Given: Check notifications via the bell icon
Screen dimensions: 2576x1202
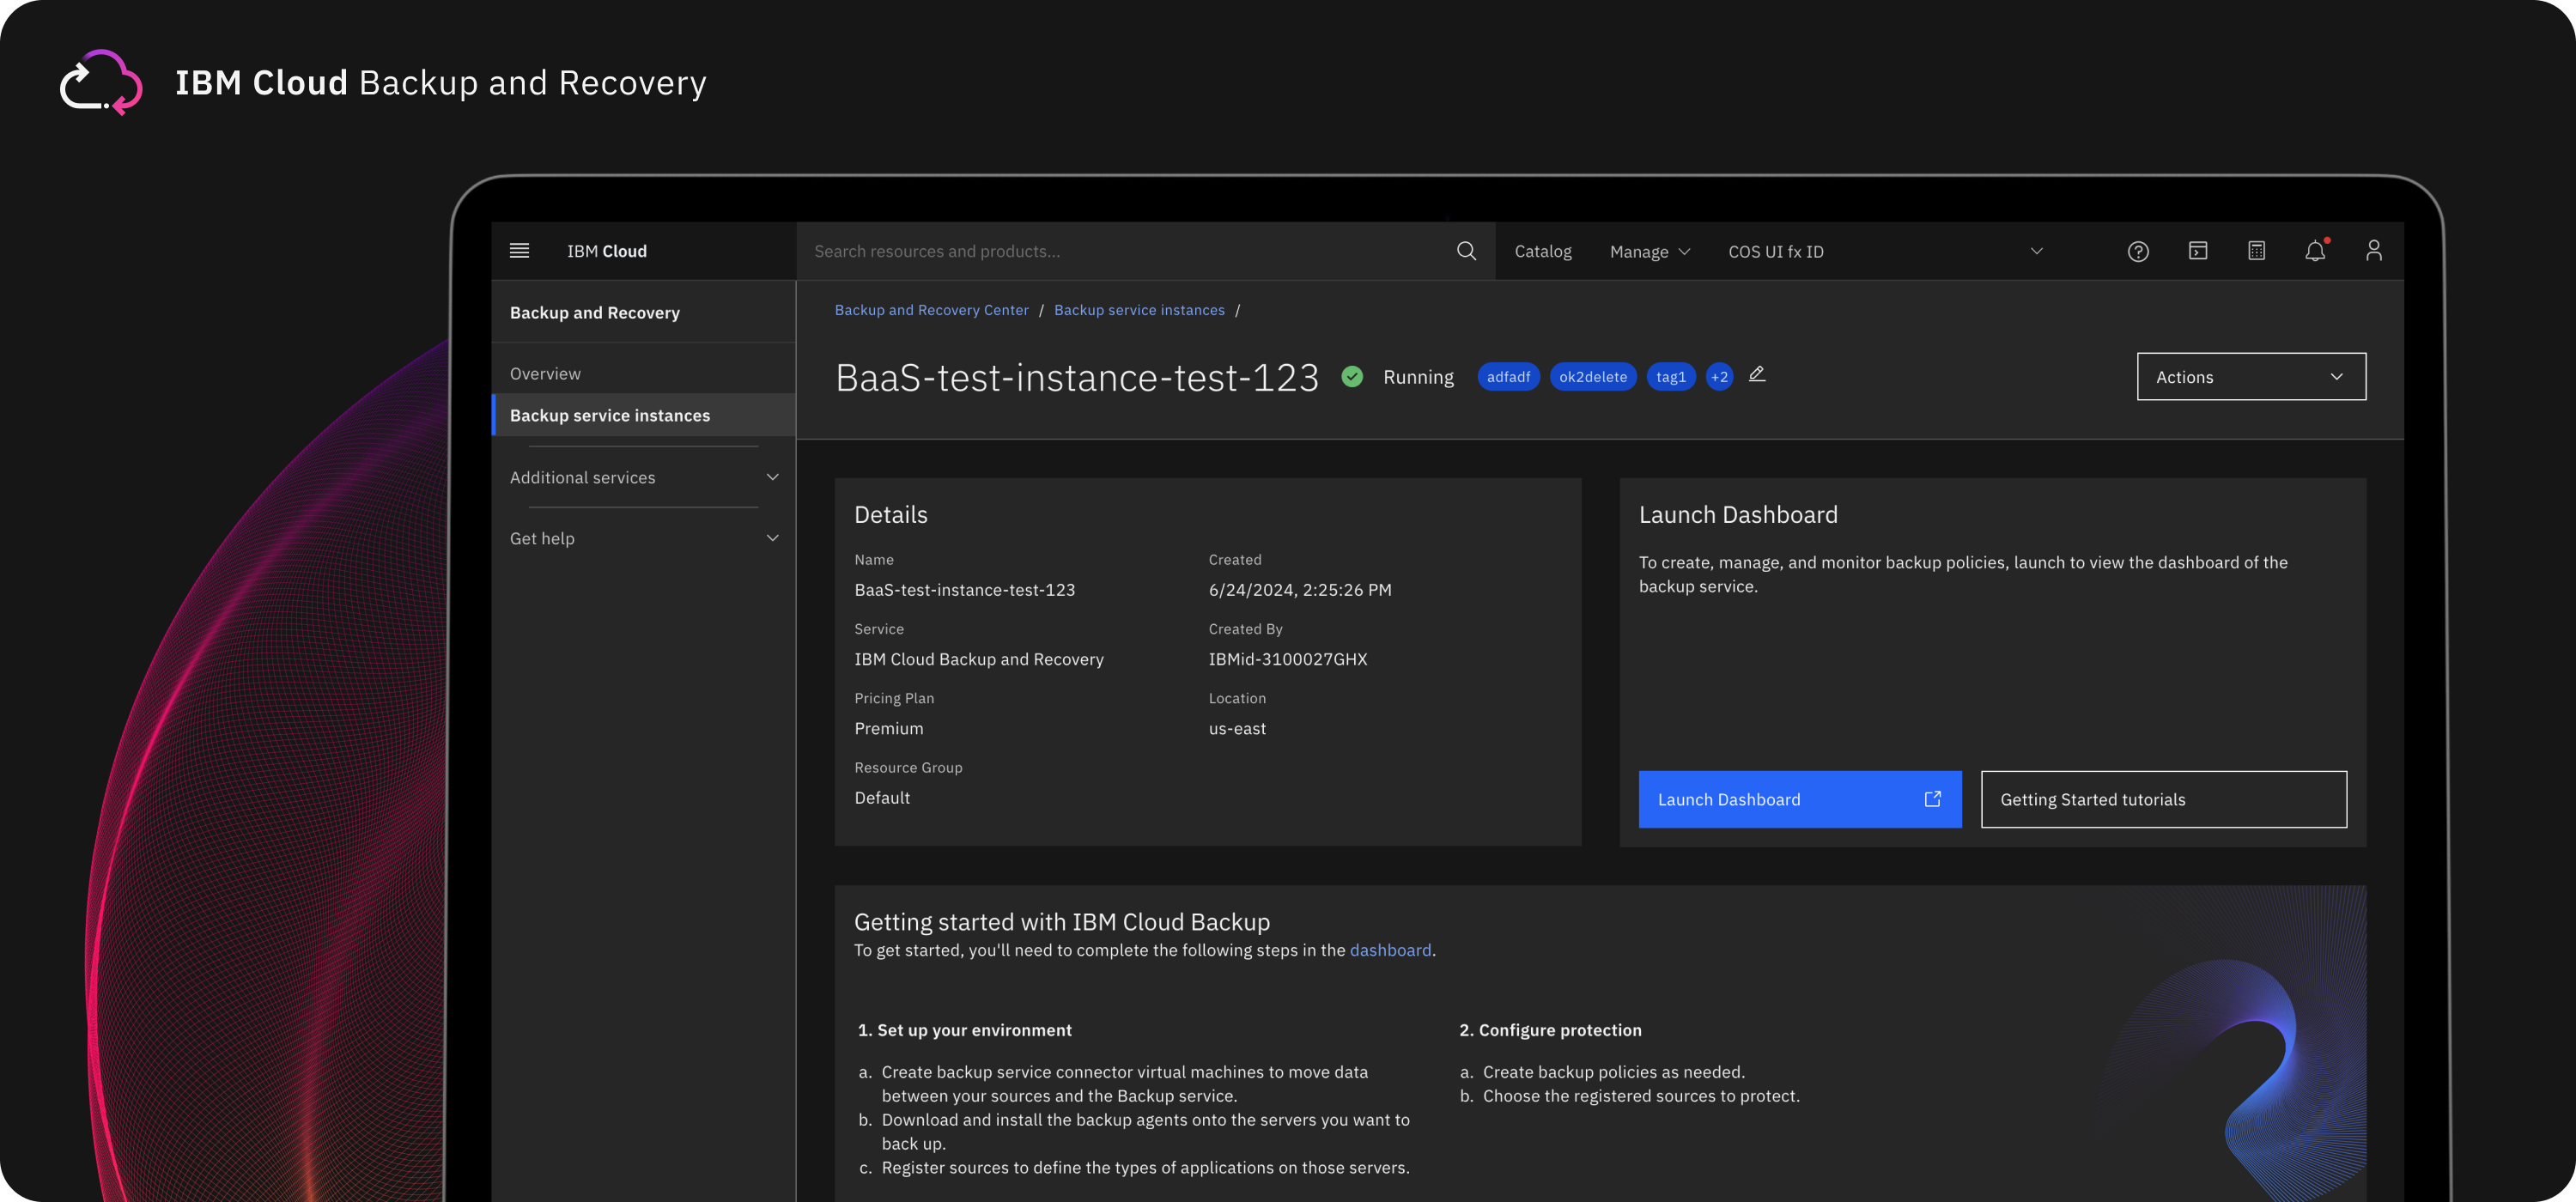Looking at the screenshot, I should tap(2315, 251).
